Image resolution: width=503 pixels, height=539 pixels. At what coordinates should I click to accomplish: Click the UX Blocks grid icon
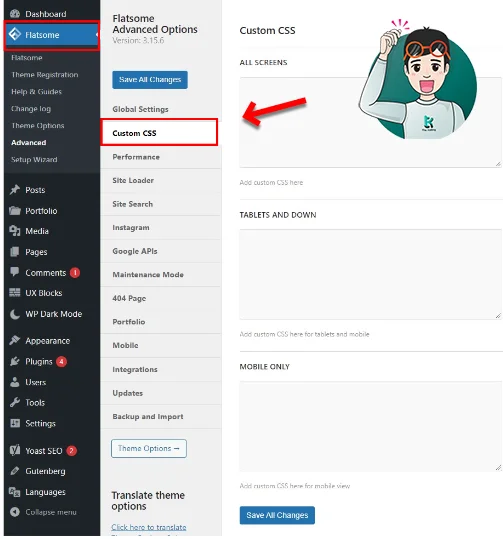coord(15,293)
